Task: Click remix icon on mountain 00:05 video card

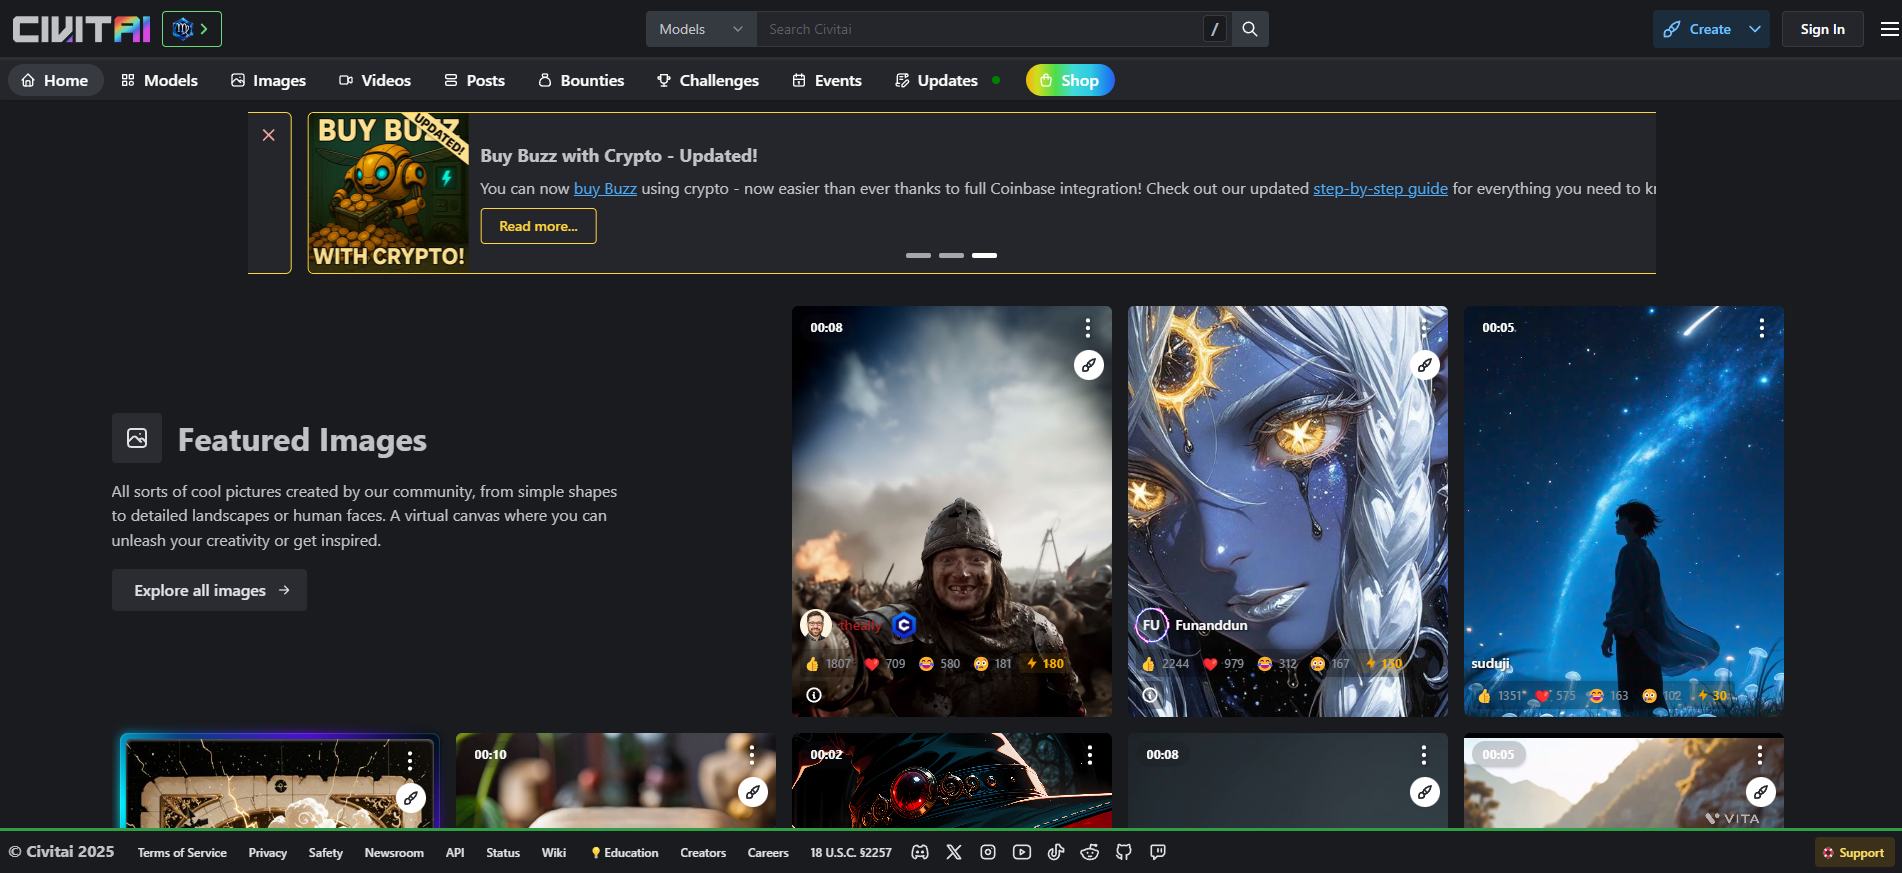Action: pyautogui.click(x=1761, y=792)
